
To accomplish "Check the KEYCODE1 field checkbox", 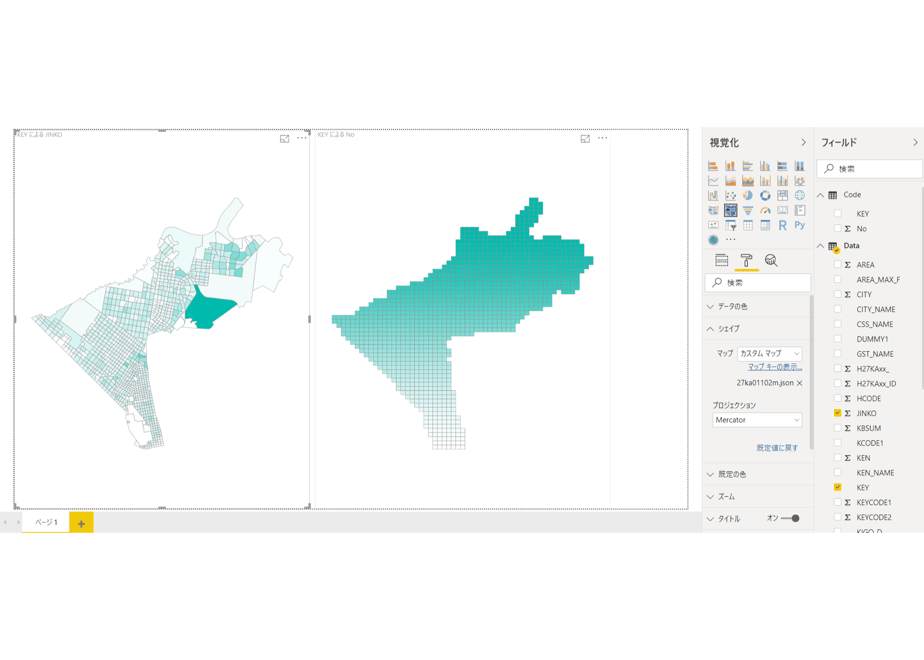I will 837,502.
